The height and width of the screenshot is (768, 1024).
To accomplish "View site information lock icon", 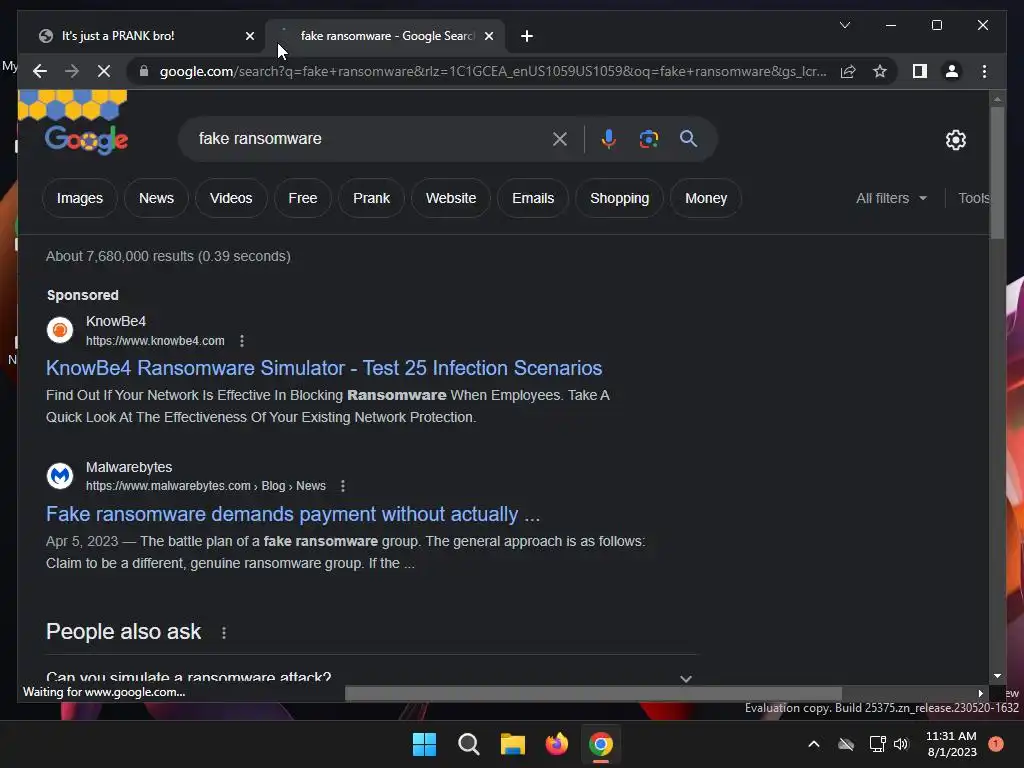I will pyautogui.click(x=144, y=71).
